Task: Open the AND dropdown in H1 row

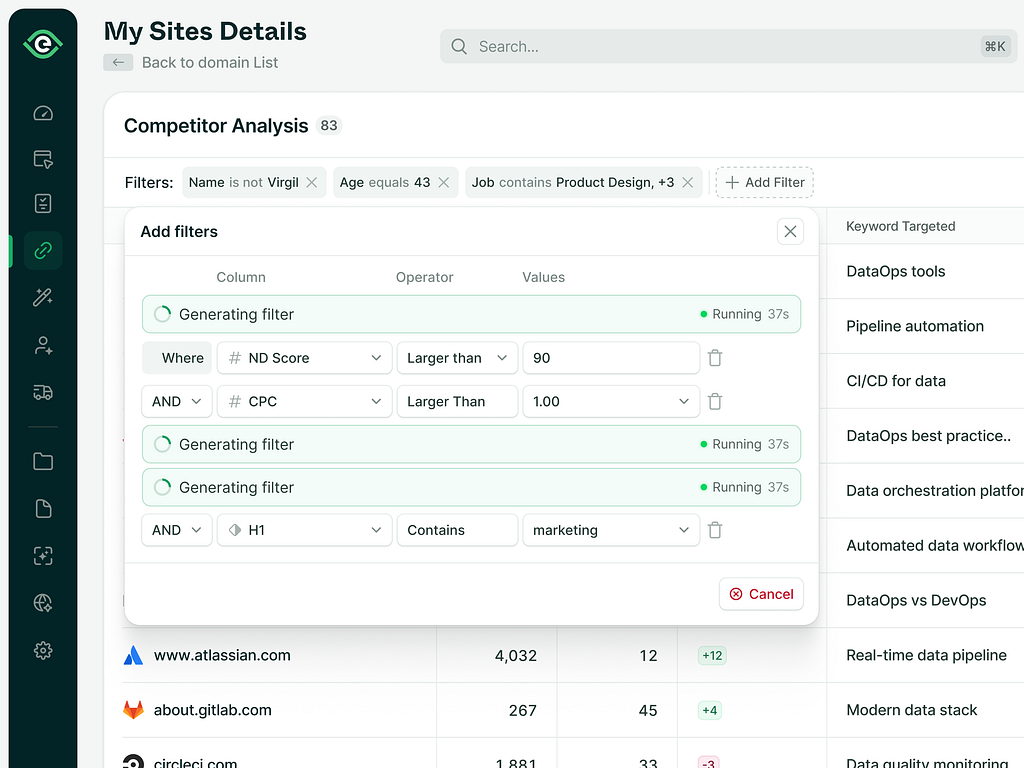Action: coord(177,530)
